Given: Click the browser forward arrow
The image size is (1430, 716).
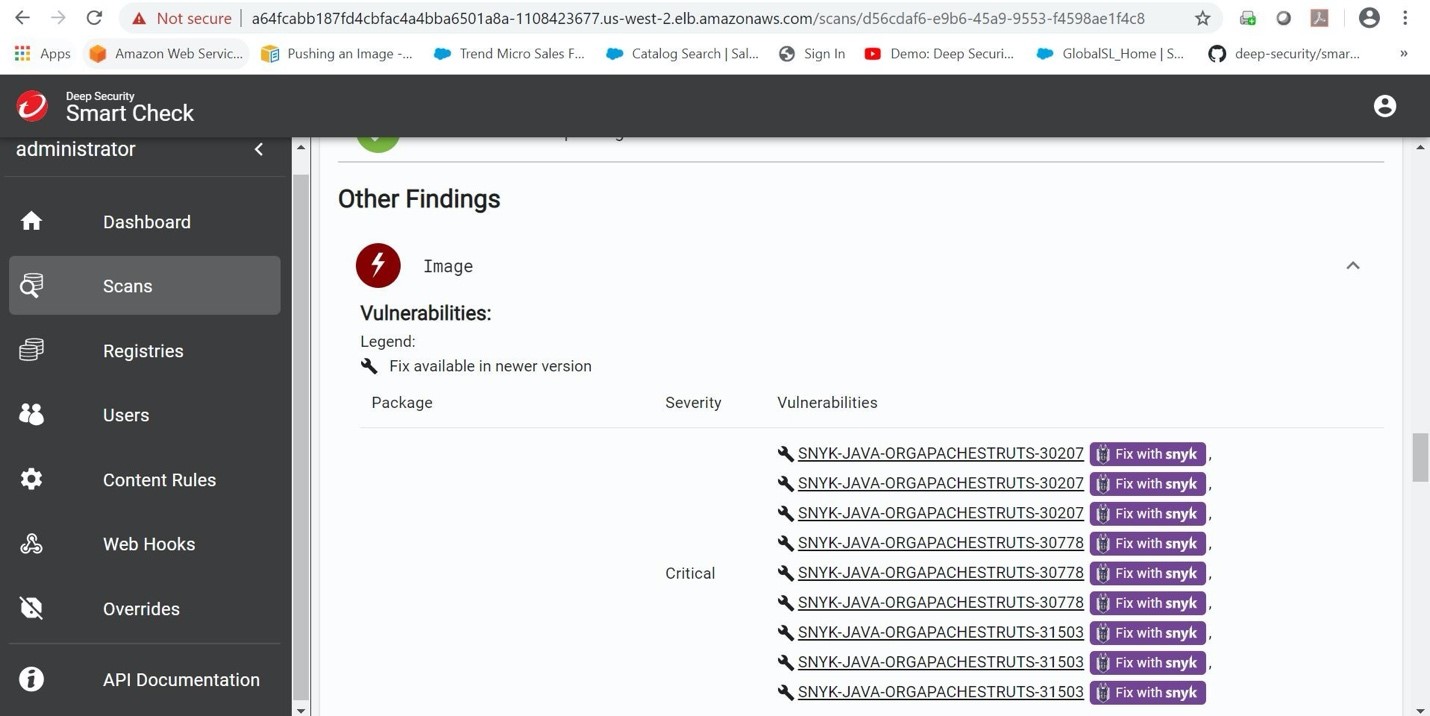Looking at the screenshot, I should [58, 18].
